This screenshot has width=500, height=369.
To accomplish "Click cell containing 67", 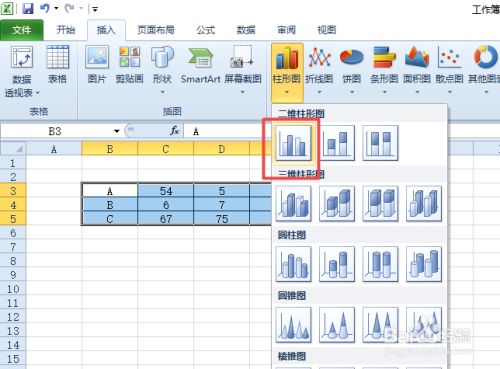I will (x=166, y=219).
